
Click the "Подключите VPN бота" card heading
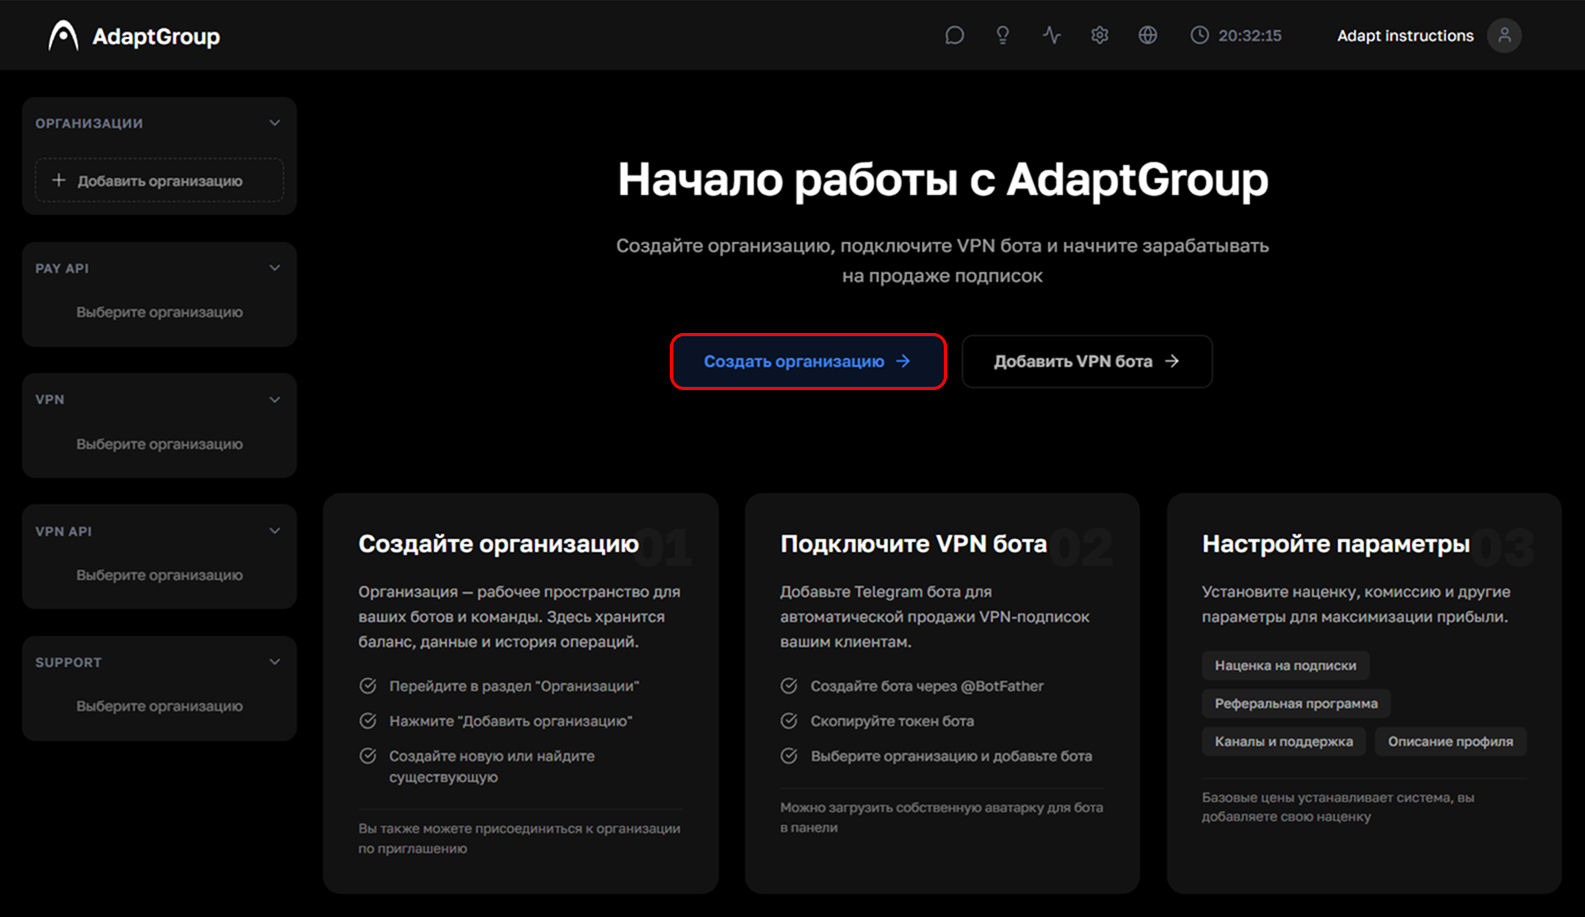914,544
